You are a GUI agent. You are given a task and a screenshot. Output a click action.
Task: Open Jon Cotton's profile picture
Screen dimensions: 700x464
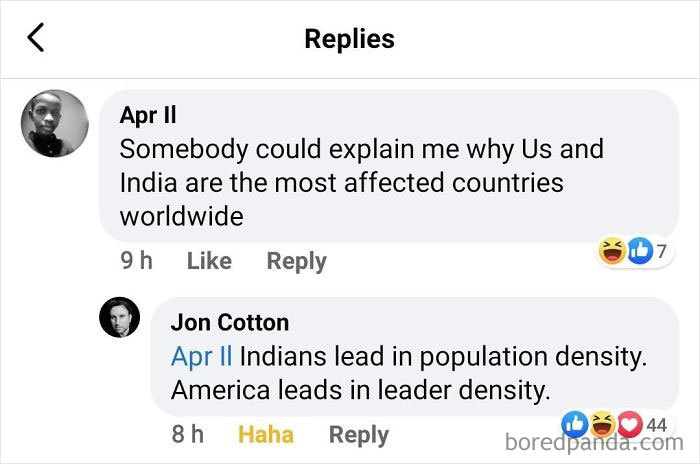click(119, 317)
